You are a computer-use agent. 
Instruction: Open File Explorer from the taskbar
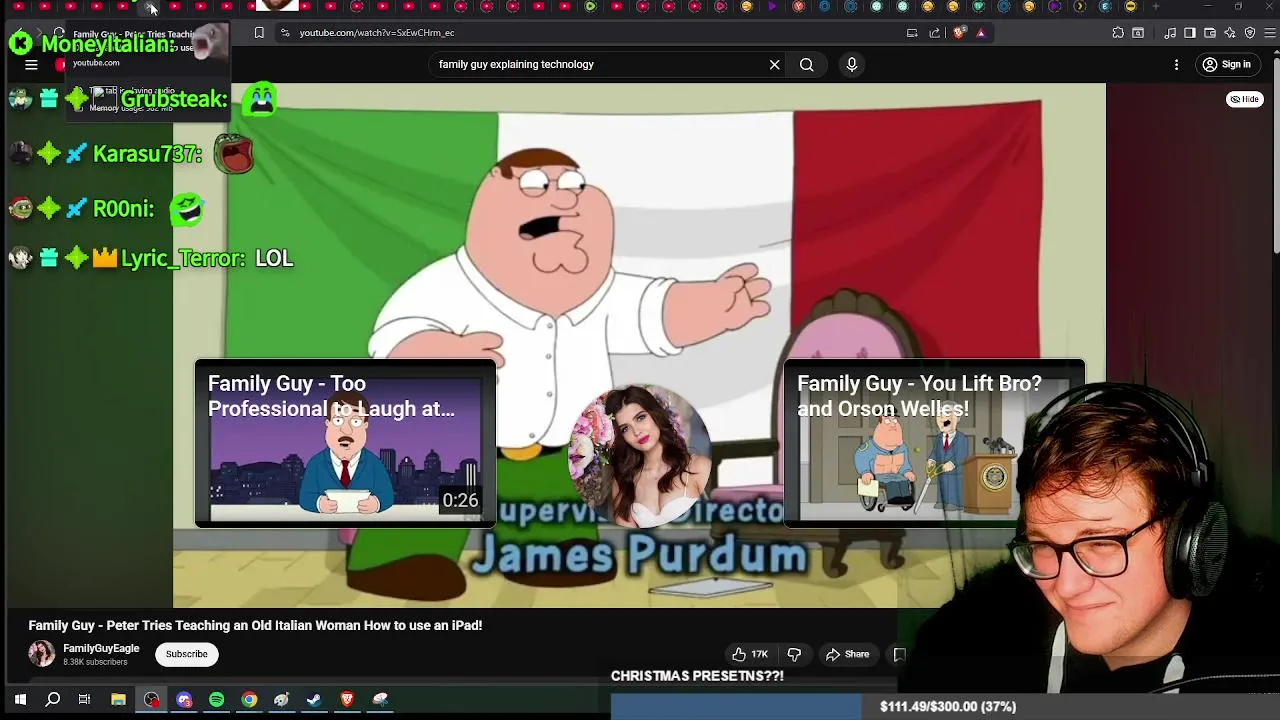(118, 700)
